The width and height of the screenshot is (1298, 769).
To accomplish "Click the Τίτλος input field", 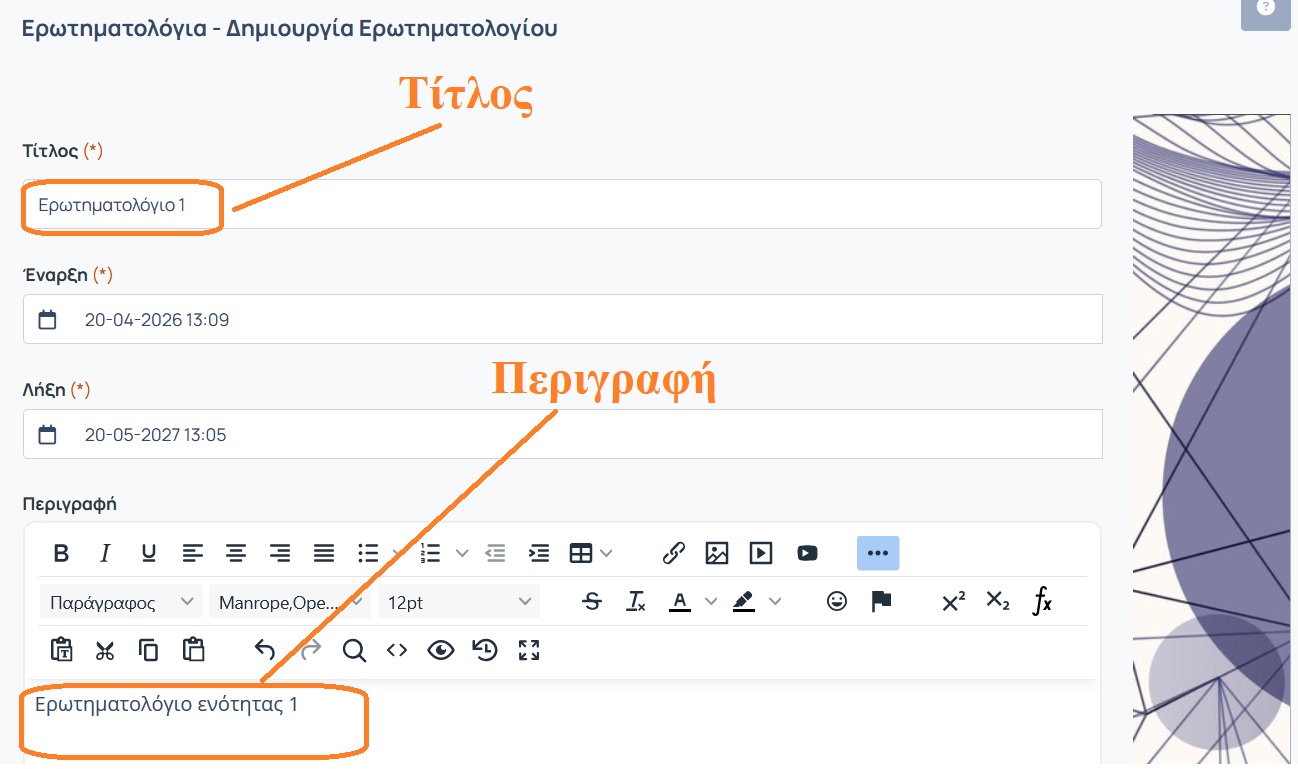I will click(640, 205).
